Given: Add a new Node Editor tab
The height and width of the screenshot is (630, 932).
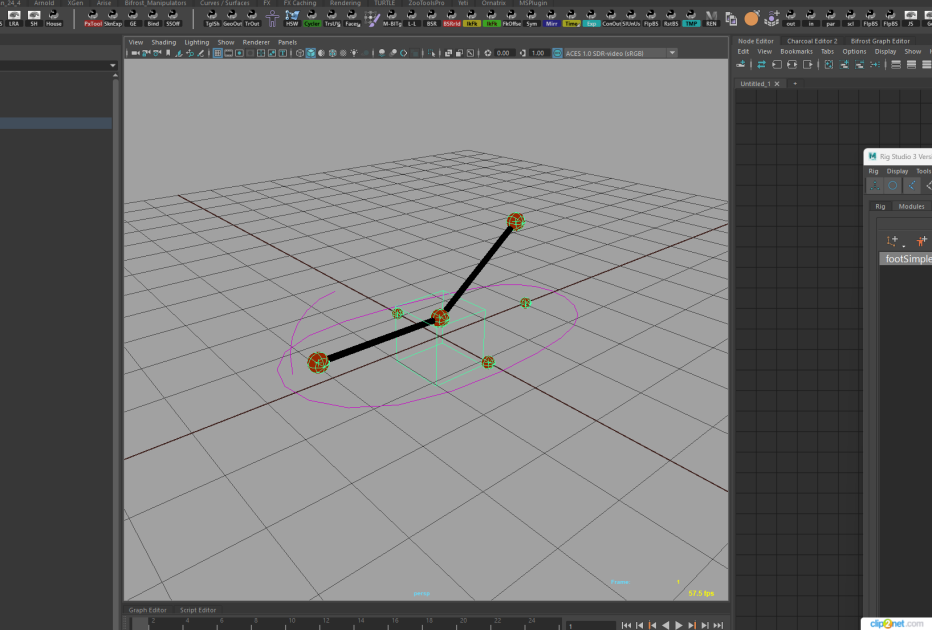Looking at the screenshot, I should (x=795, y=84).
